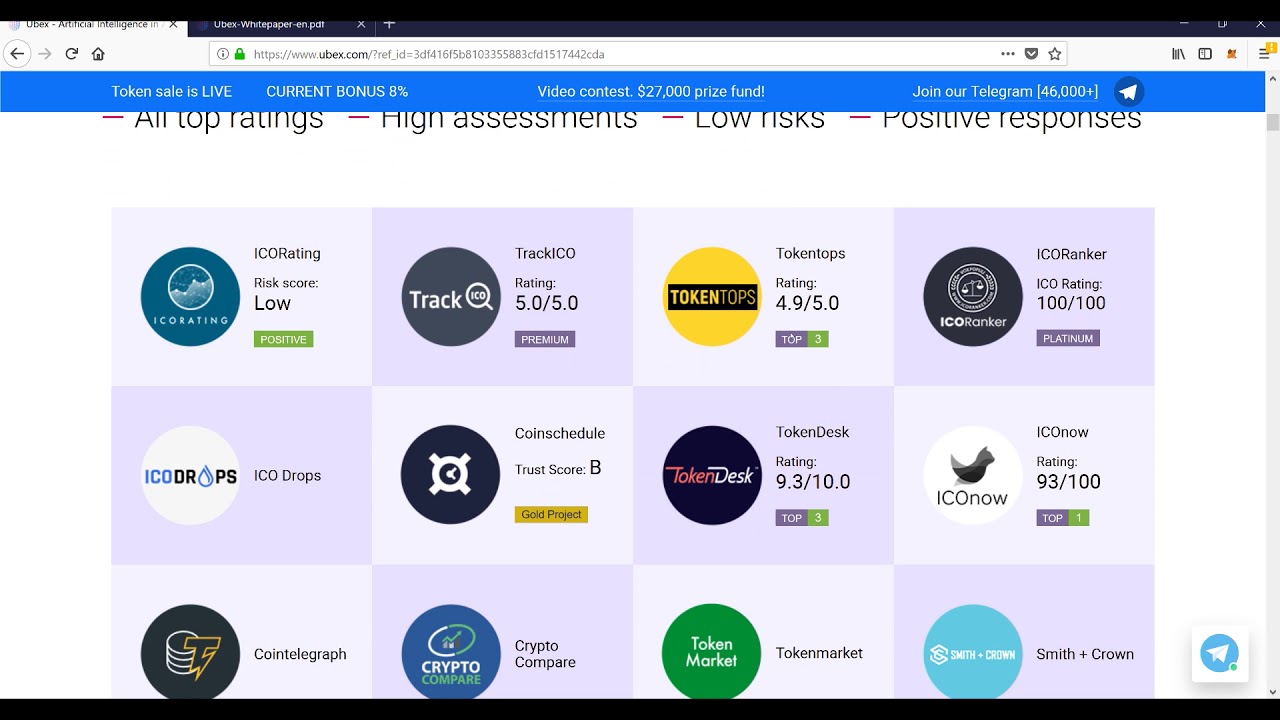Toggle the browser sidebar icon
The height and width of the screenshot is (720, 1280).
(x=1205, y=54)
